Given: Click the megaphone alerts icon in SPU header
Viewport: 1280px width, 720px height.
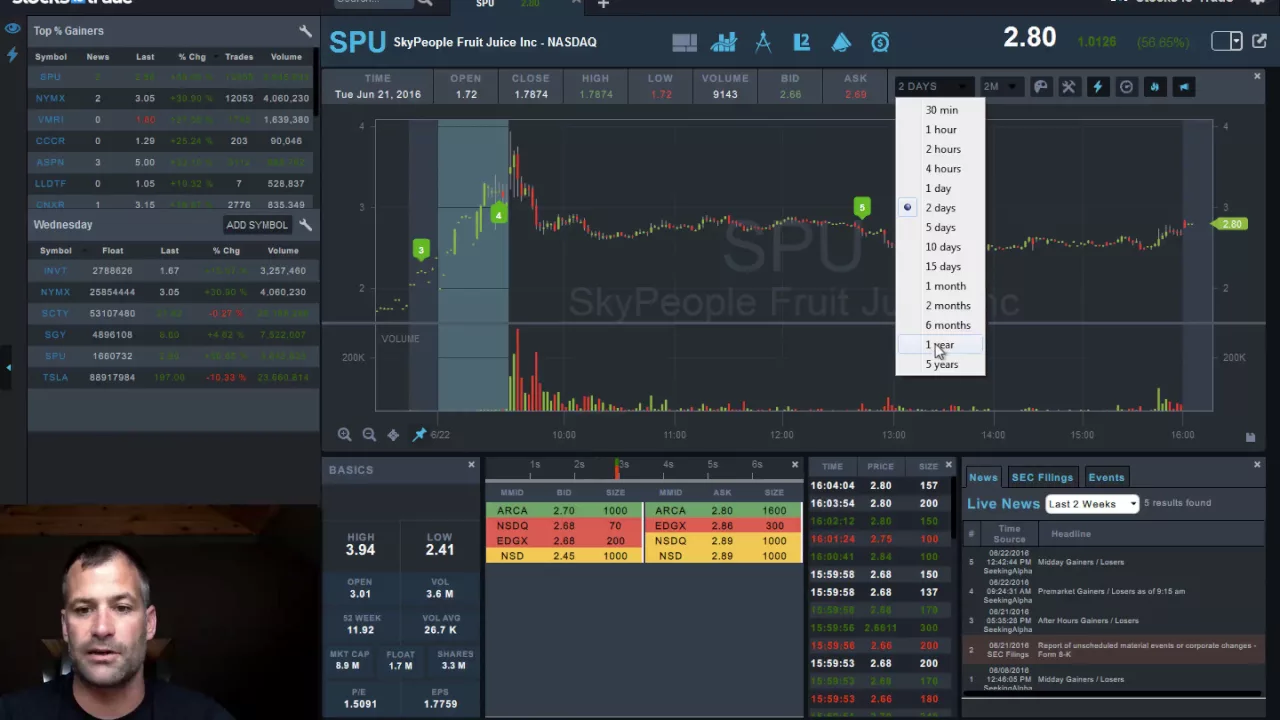Looking at the screenshot, I should tap(841, 42).
